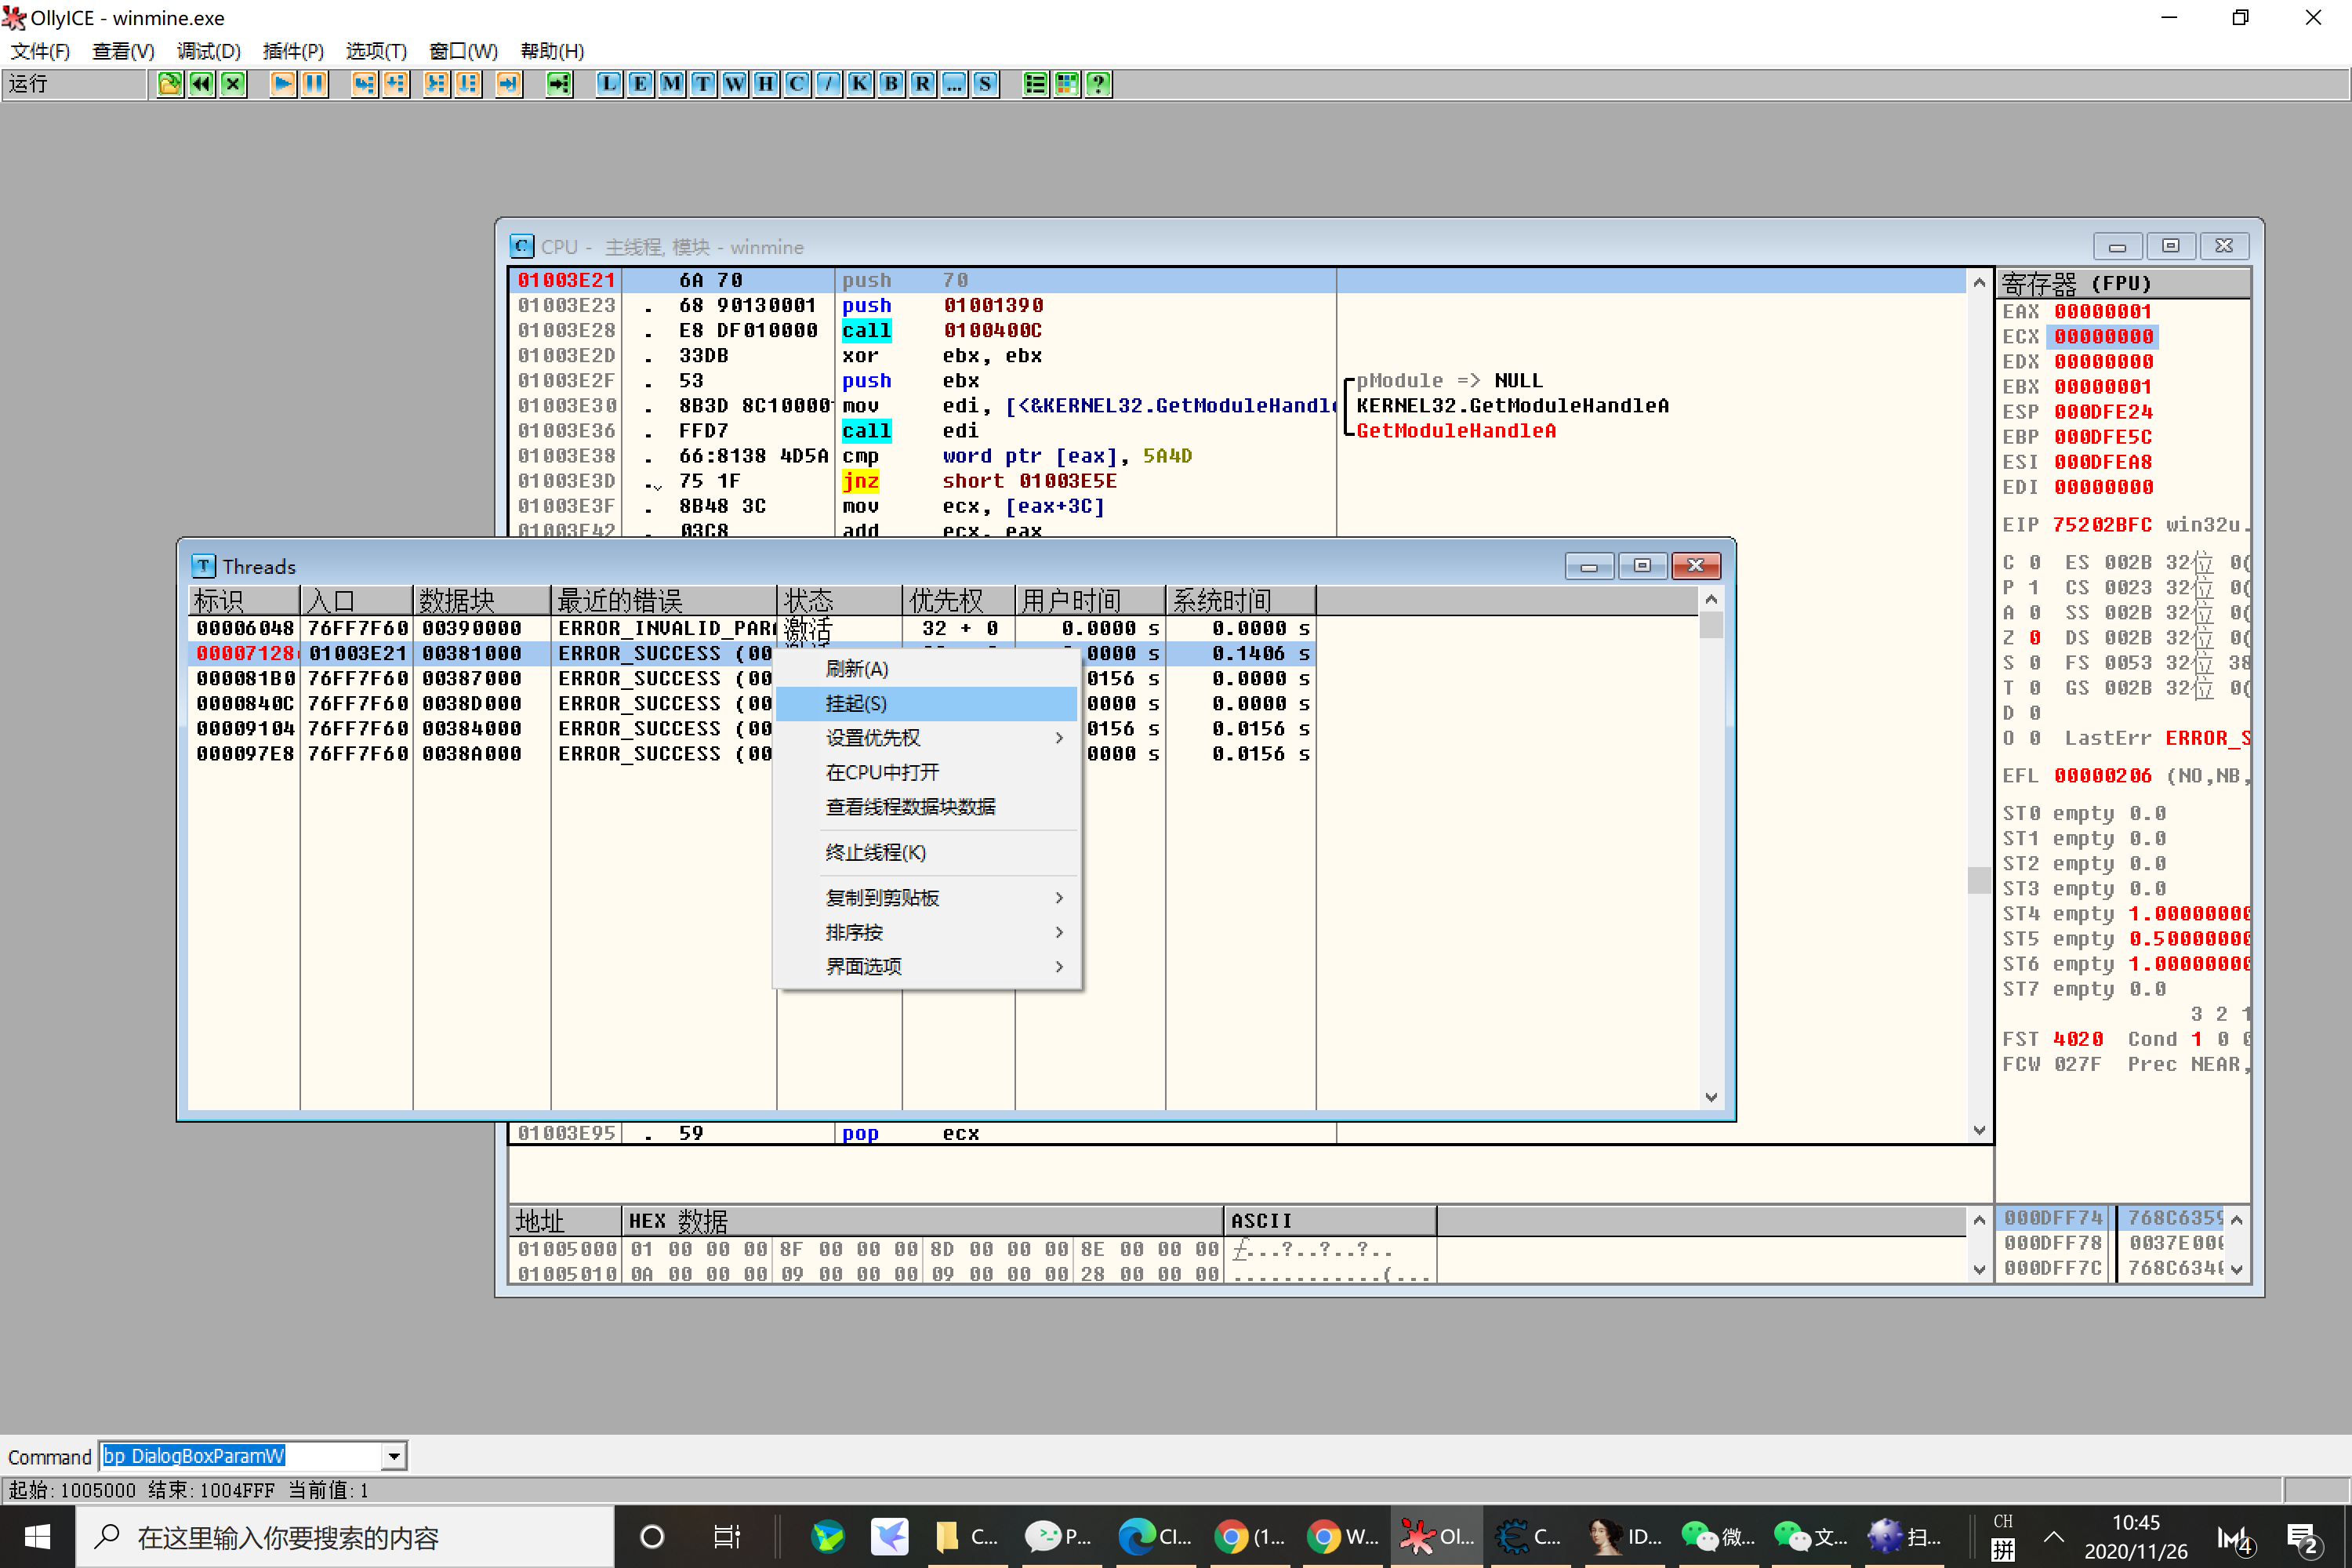Screen dimensions: 2352x1568
Task: Open Breakpoints window with B button
Action: pos(891,84)
